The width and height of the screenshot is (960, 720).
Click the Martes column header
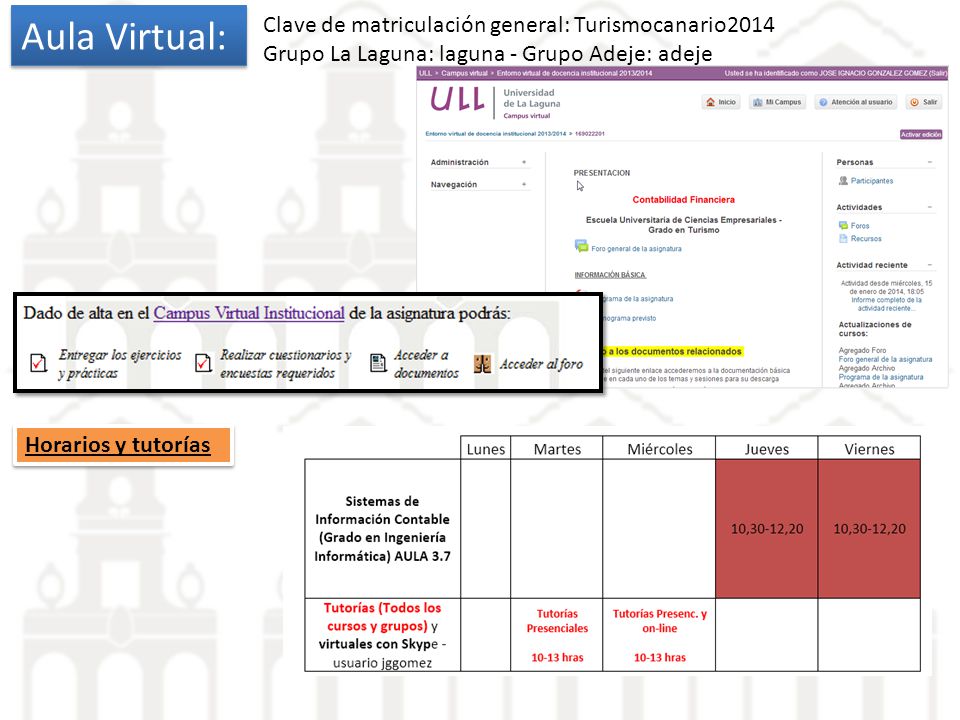(x=557, y=448)
